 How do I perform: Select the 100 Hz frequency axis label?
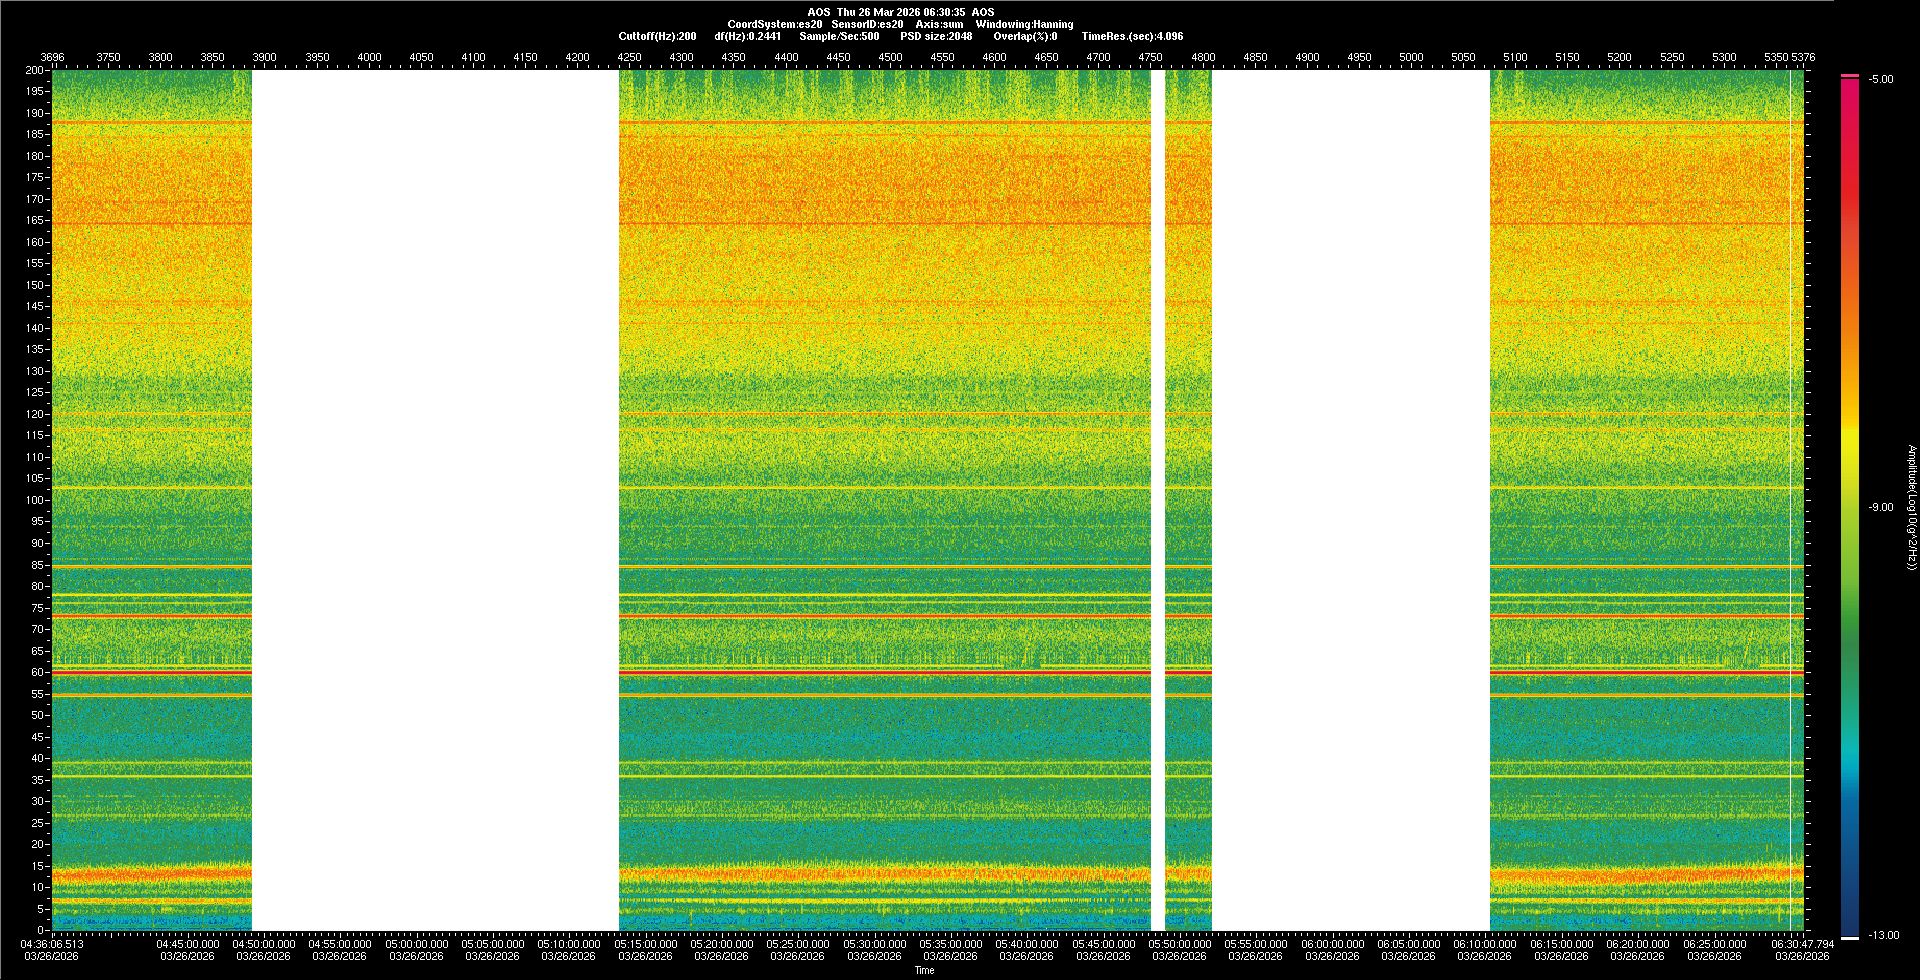coord(35,500)
